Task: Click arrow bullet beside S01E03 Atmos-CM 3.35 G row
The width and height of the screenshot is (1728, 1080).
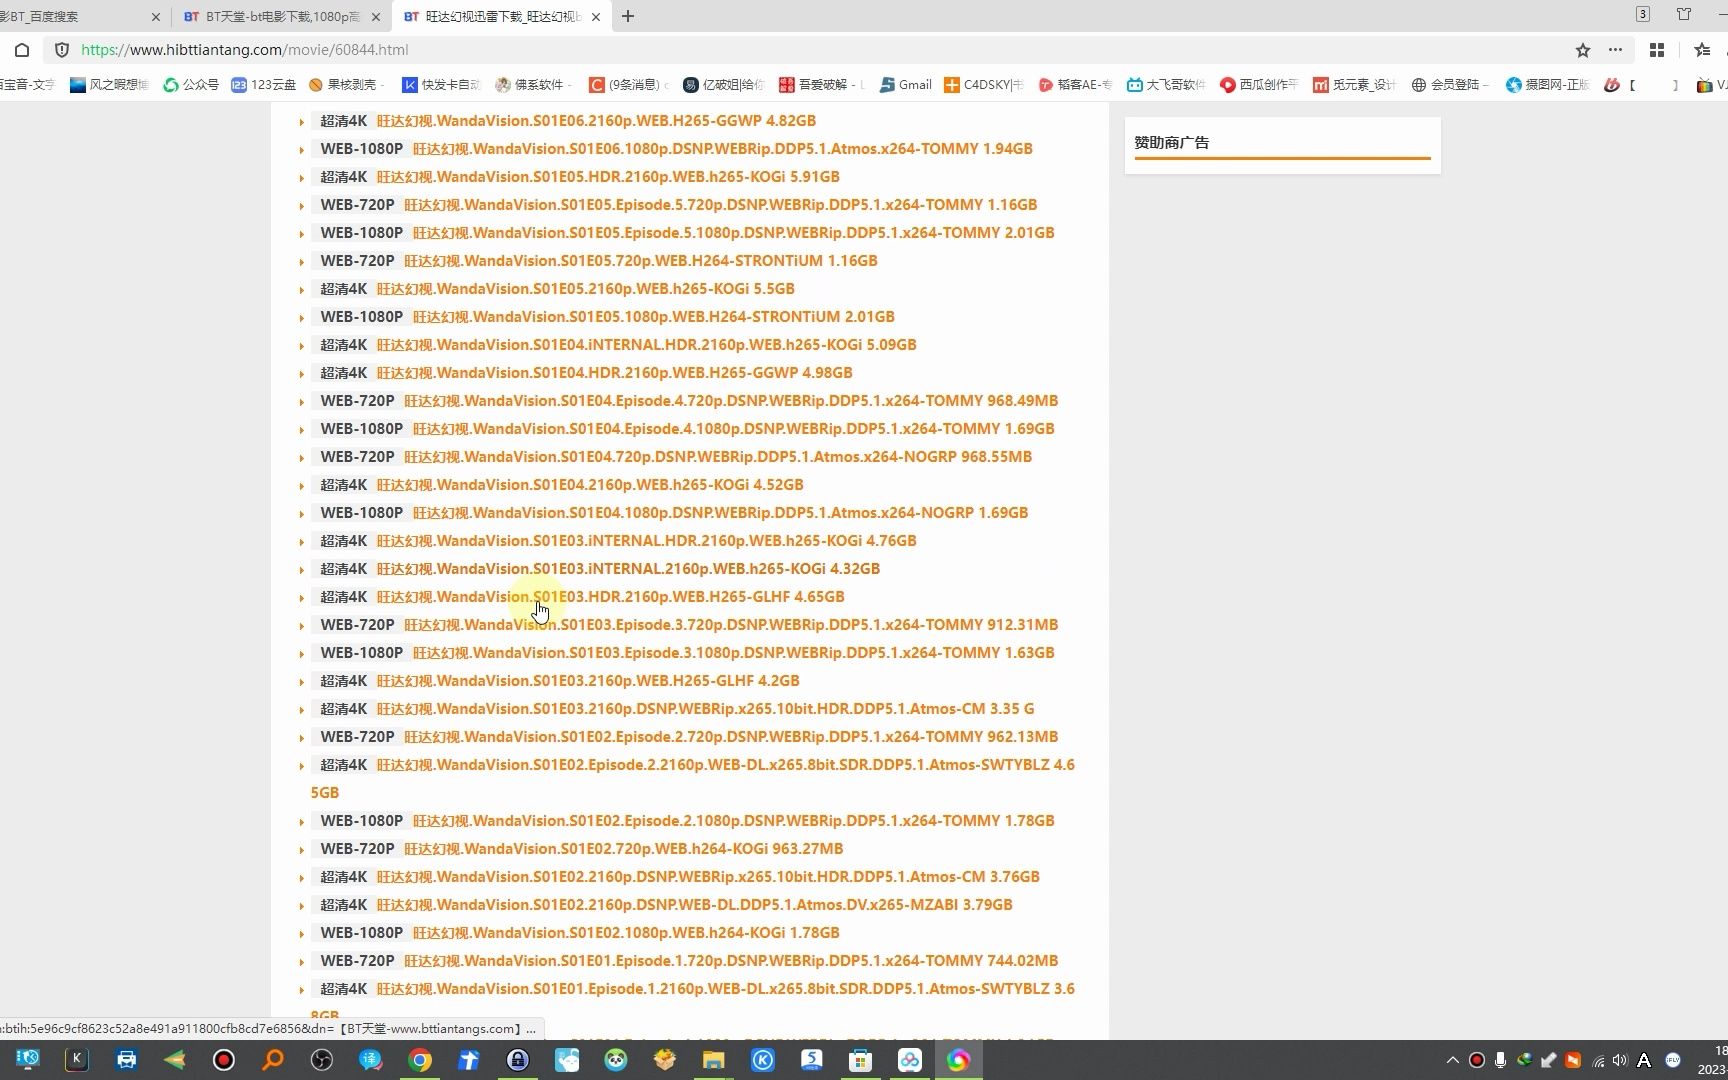Action: point(302,710)
